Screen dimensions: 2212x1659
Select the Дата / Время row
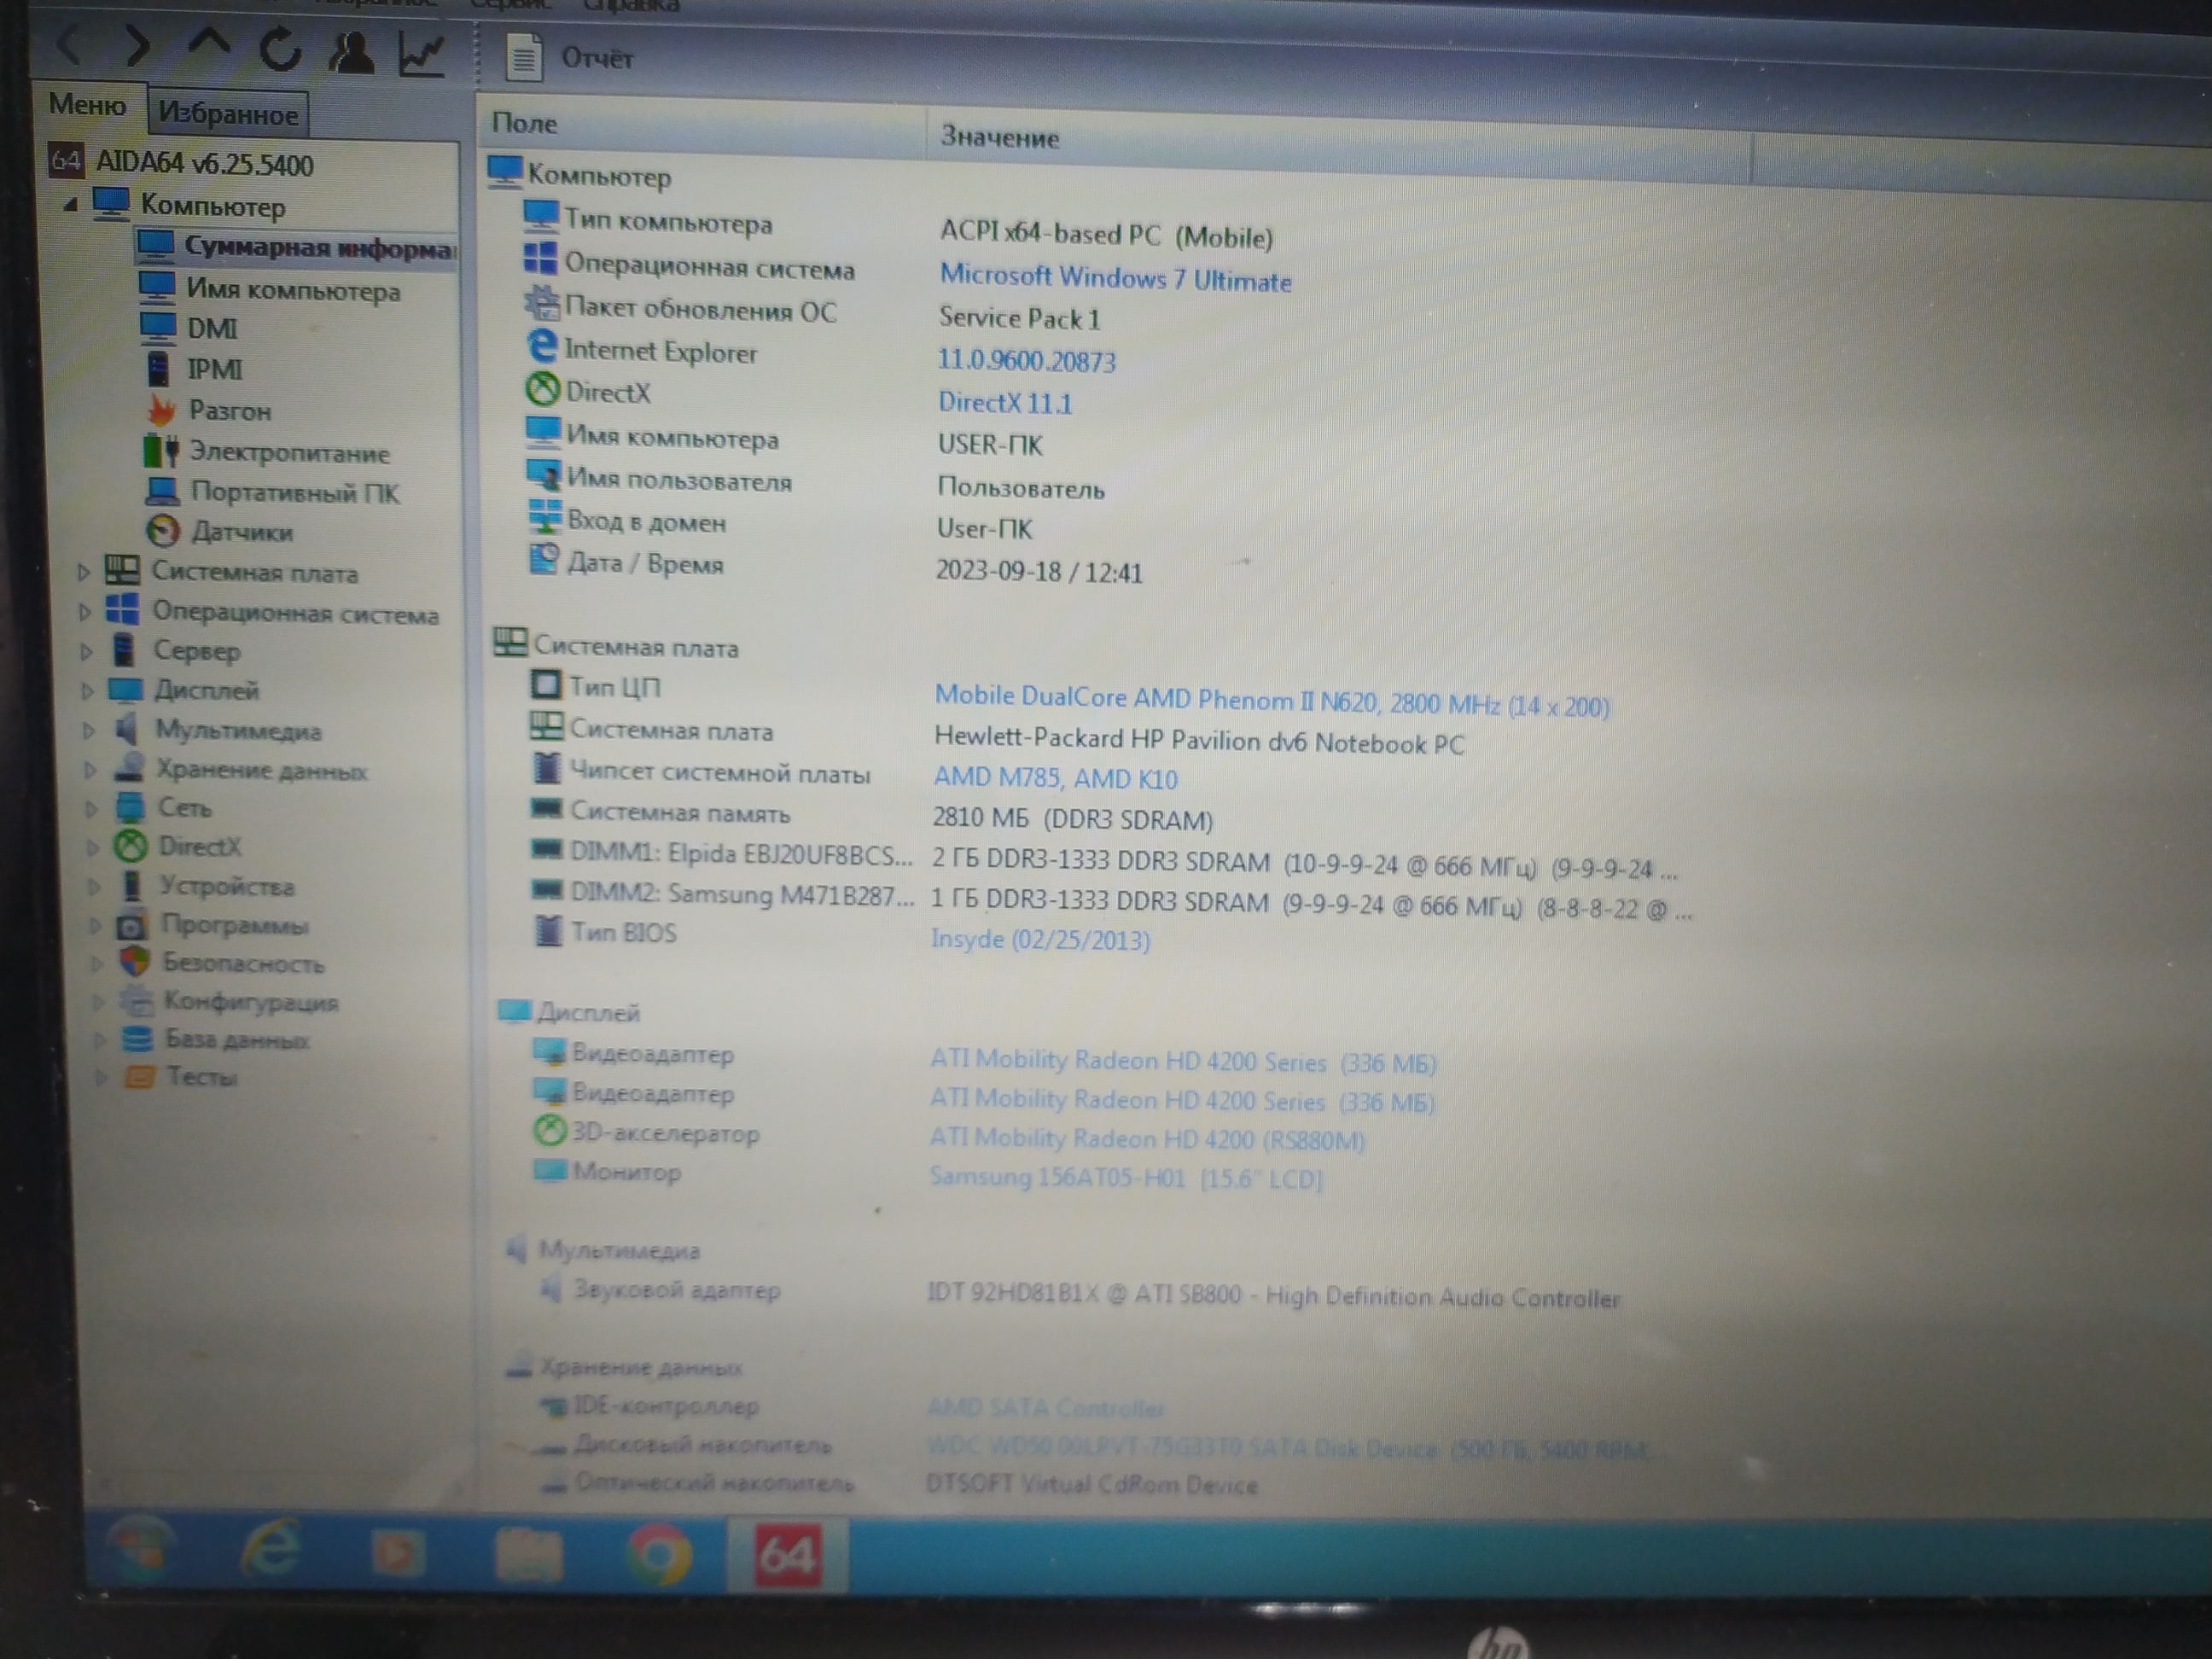point(835,567)
